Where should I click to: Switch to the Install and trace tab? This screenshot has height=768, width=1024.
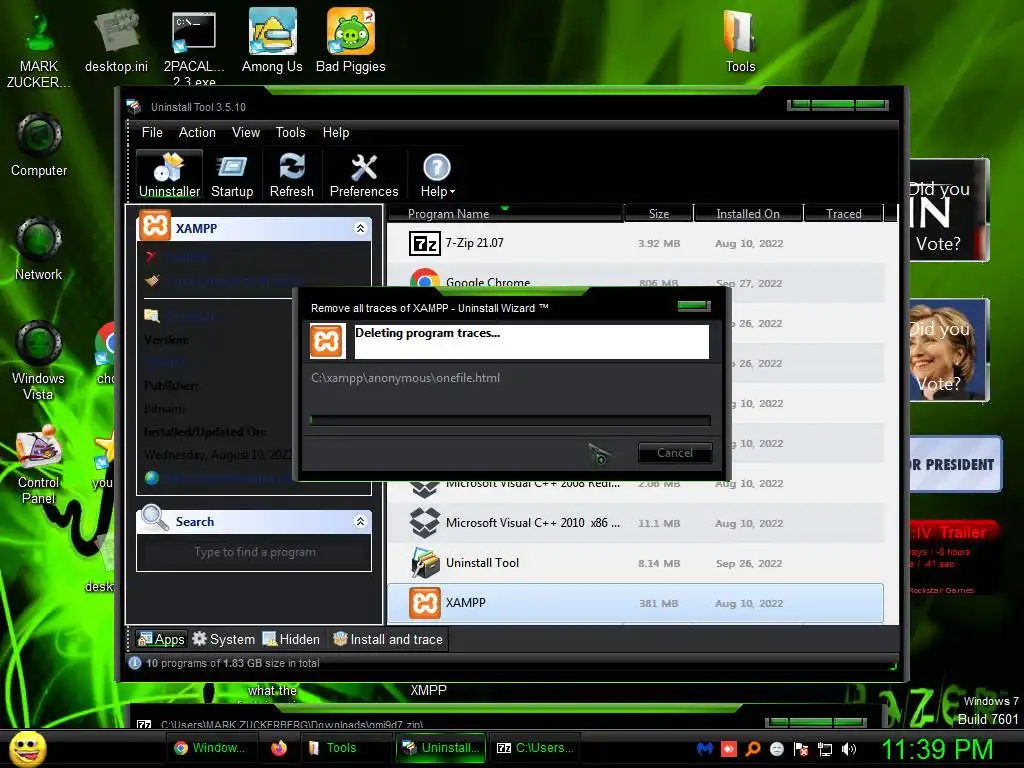(x=388, y=639)
